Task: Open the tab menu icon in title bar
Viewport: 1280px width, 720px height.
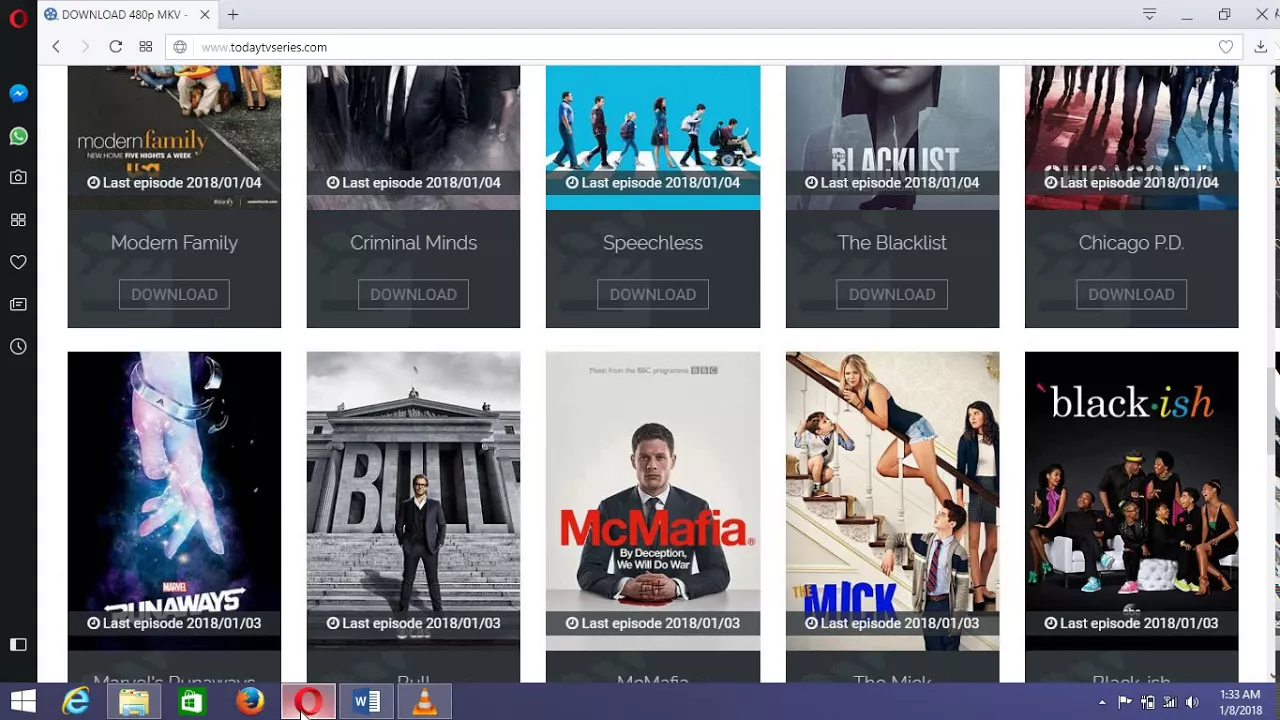Action: [x=1149, y=15]
